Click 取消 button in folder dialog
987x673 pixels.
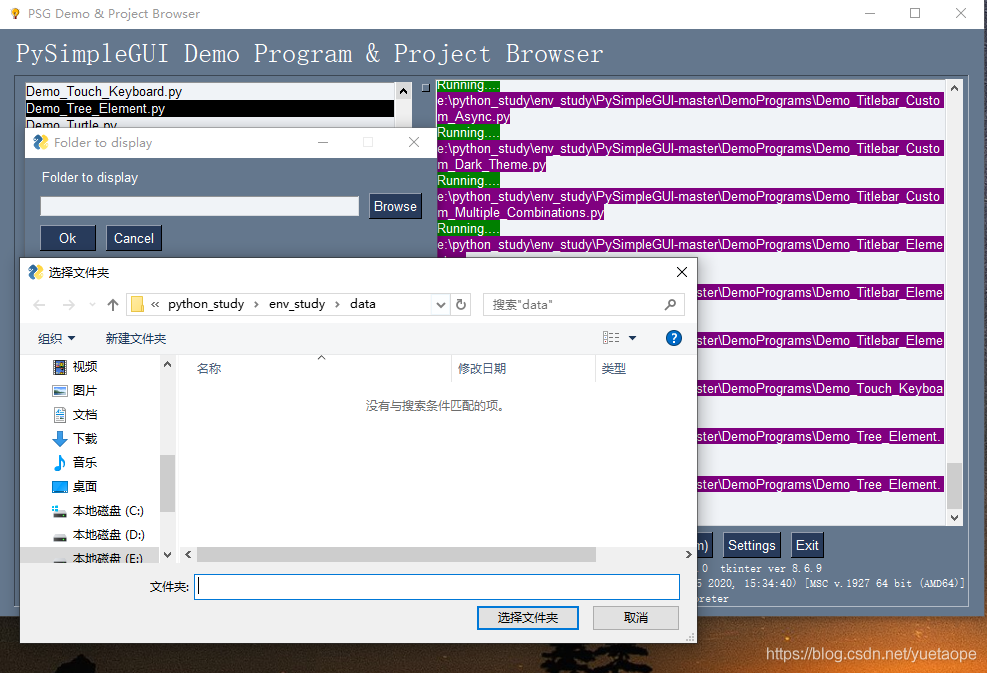tap(636, 618)
